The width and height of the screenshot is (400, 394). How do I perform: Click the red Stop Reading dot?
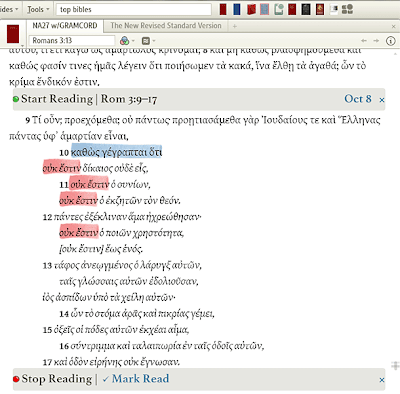point(16,379)
